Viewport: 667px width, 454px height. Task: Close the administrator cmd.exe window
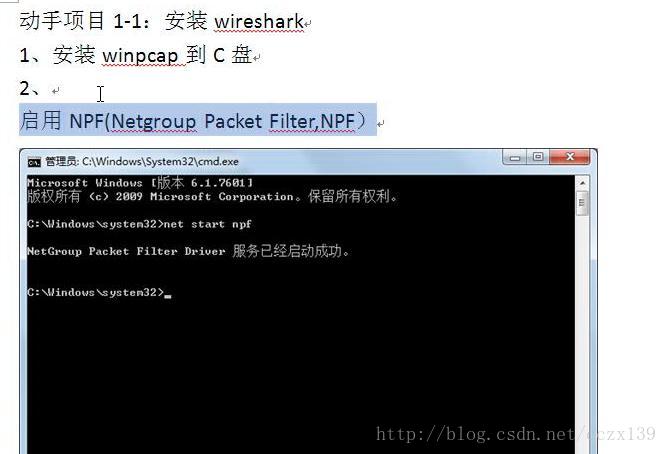[x=570, y=157]
